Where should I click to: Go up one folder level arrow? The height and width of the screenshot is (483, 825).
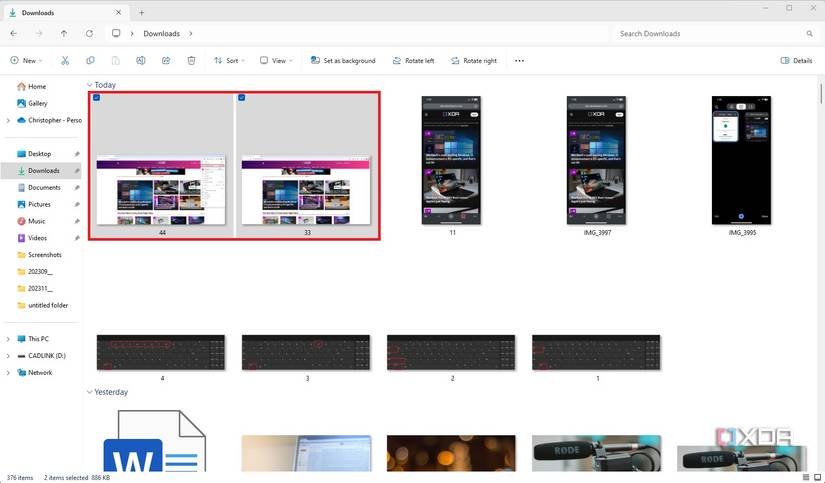(x=64, y=33)
